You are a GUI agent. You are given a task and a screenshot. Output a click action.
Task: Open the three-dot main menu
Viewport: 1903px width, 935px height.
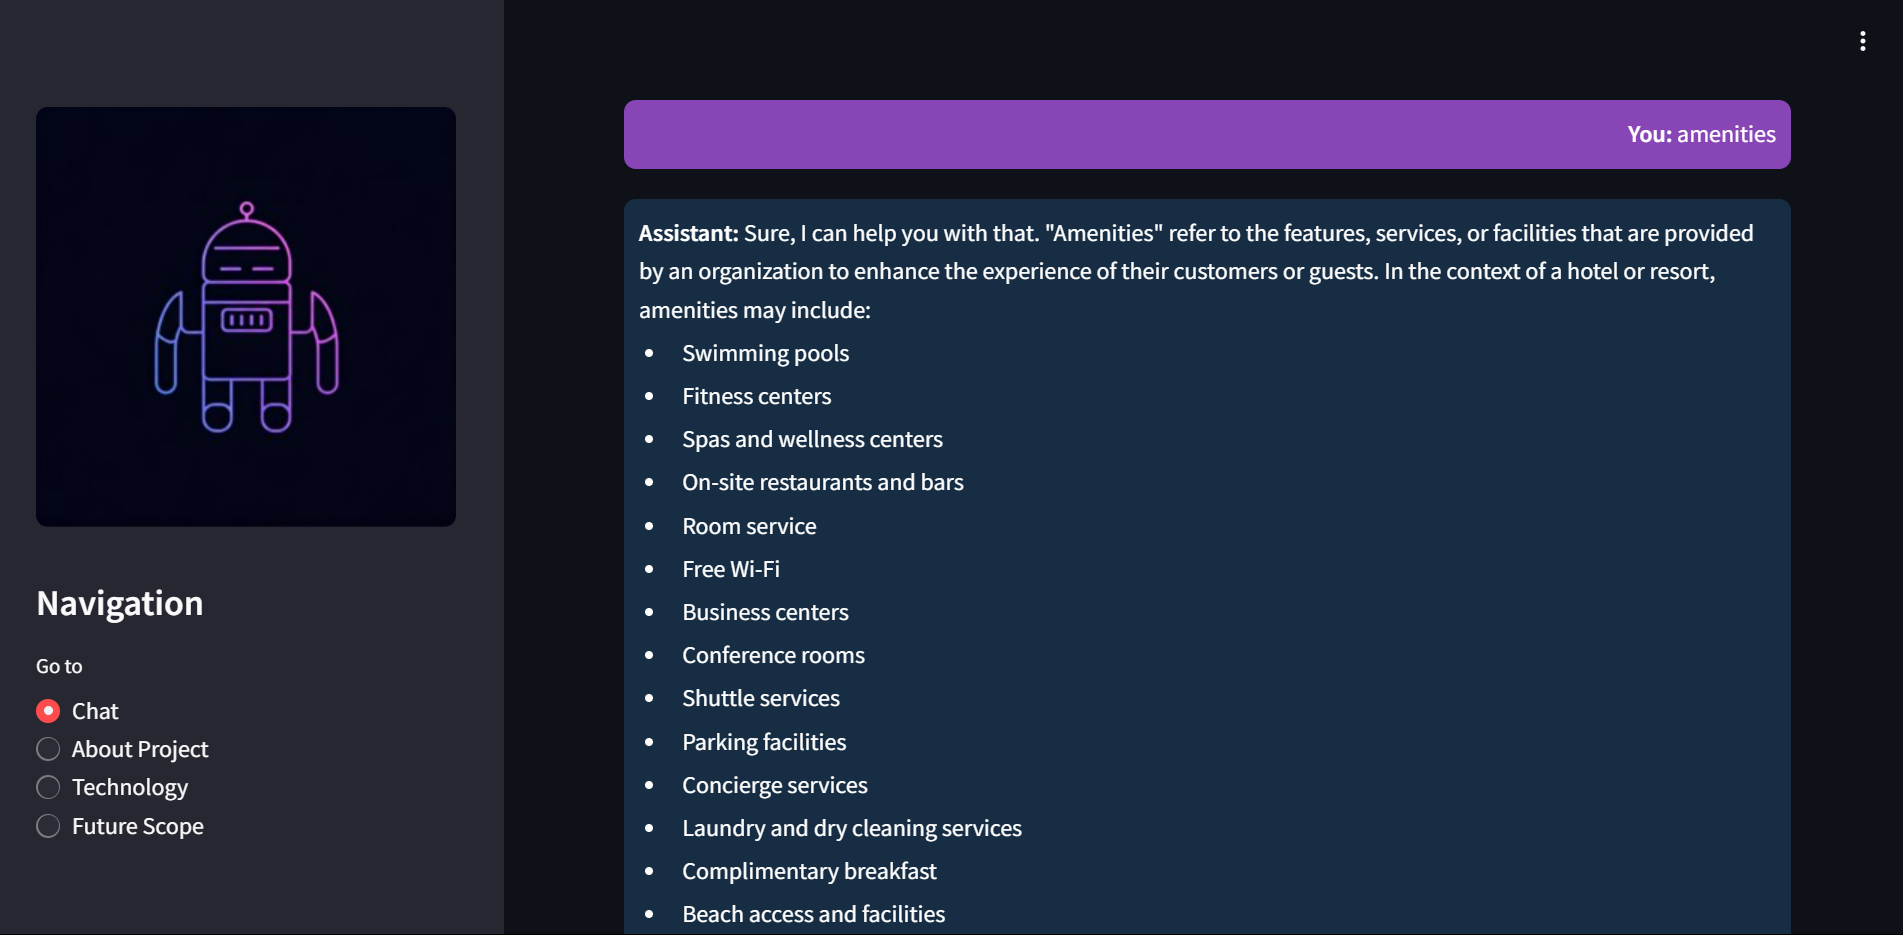click(1862, 41)
